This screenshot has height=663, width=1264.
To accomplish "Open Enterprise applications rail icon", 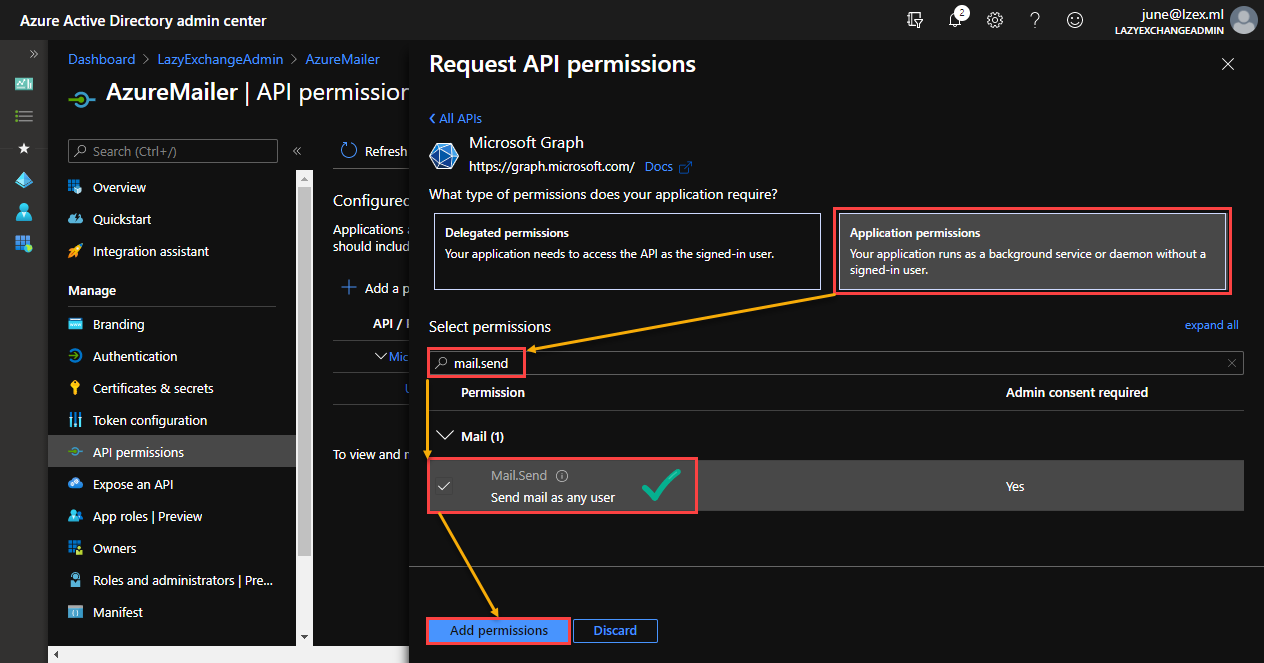I will pos(24,243).
